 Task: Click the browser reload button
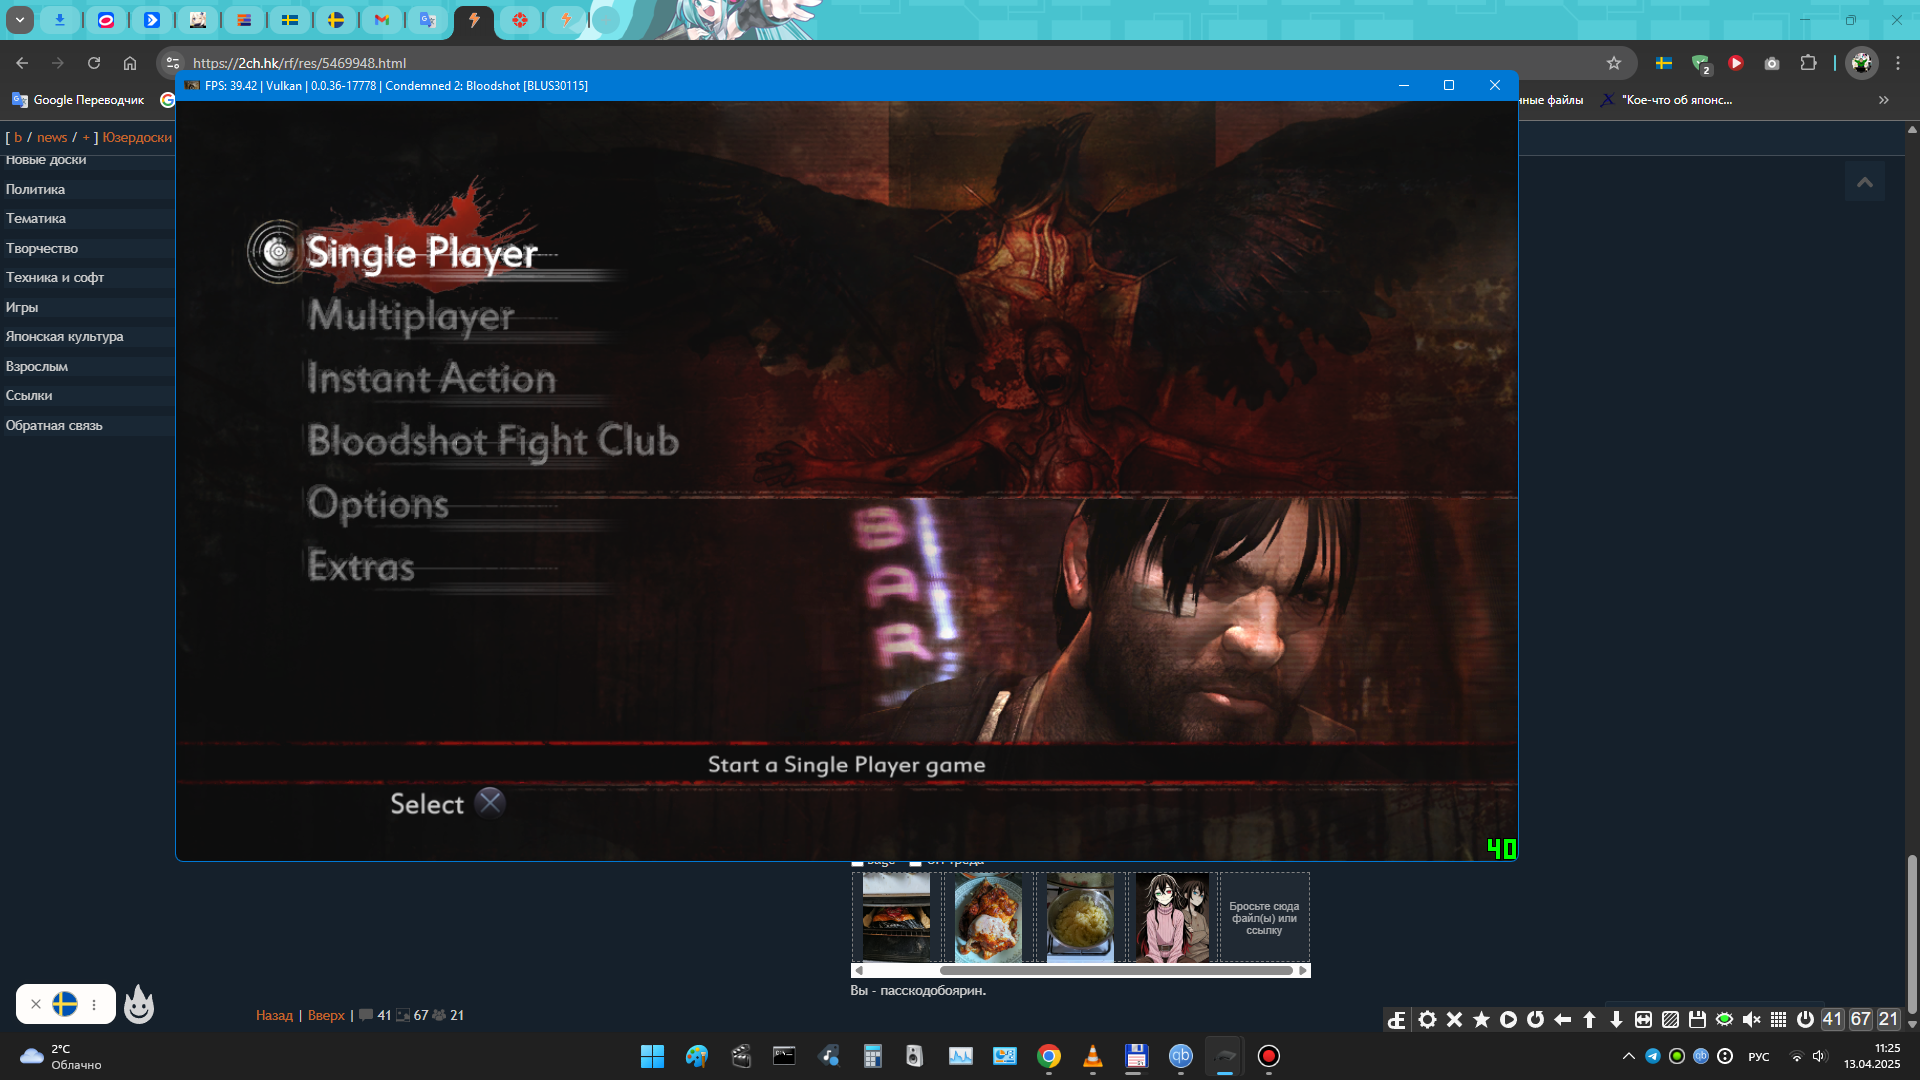[x=94, y=63]
